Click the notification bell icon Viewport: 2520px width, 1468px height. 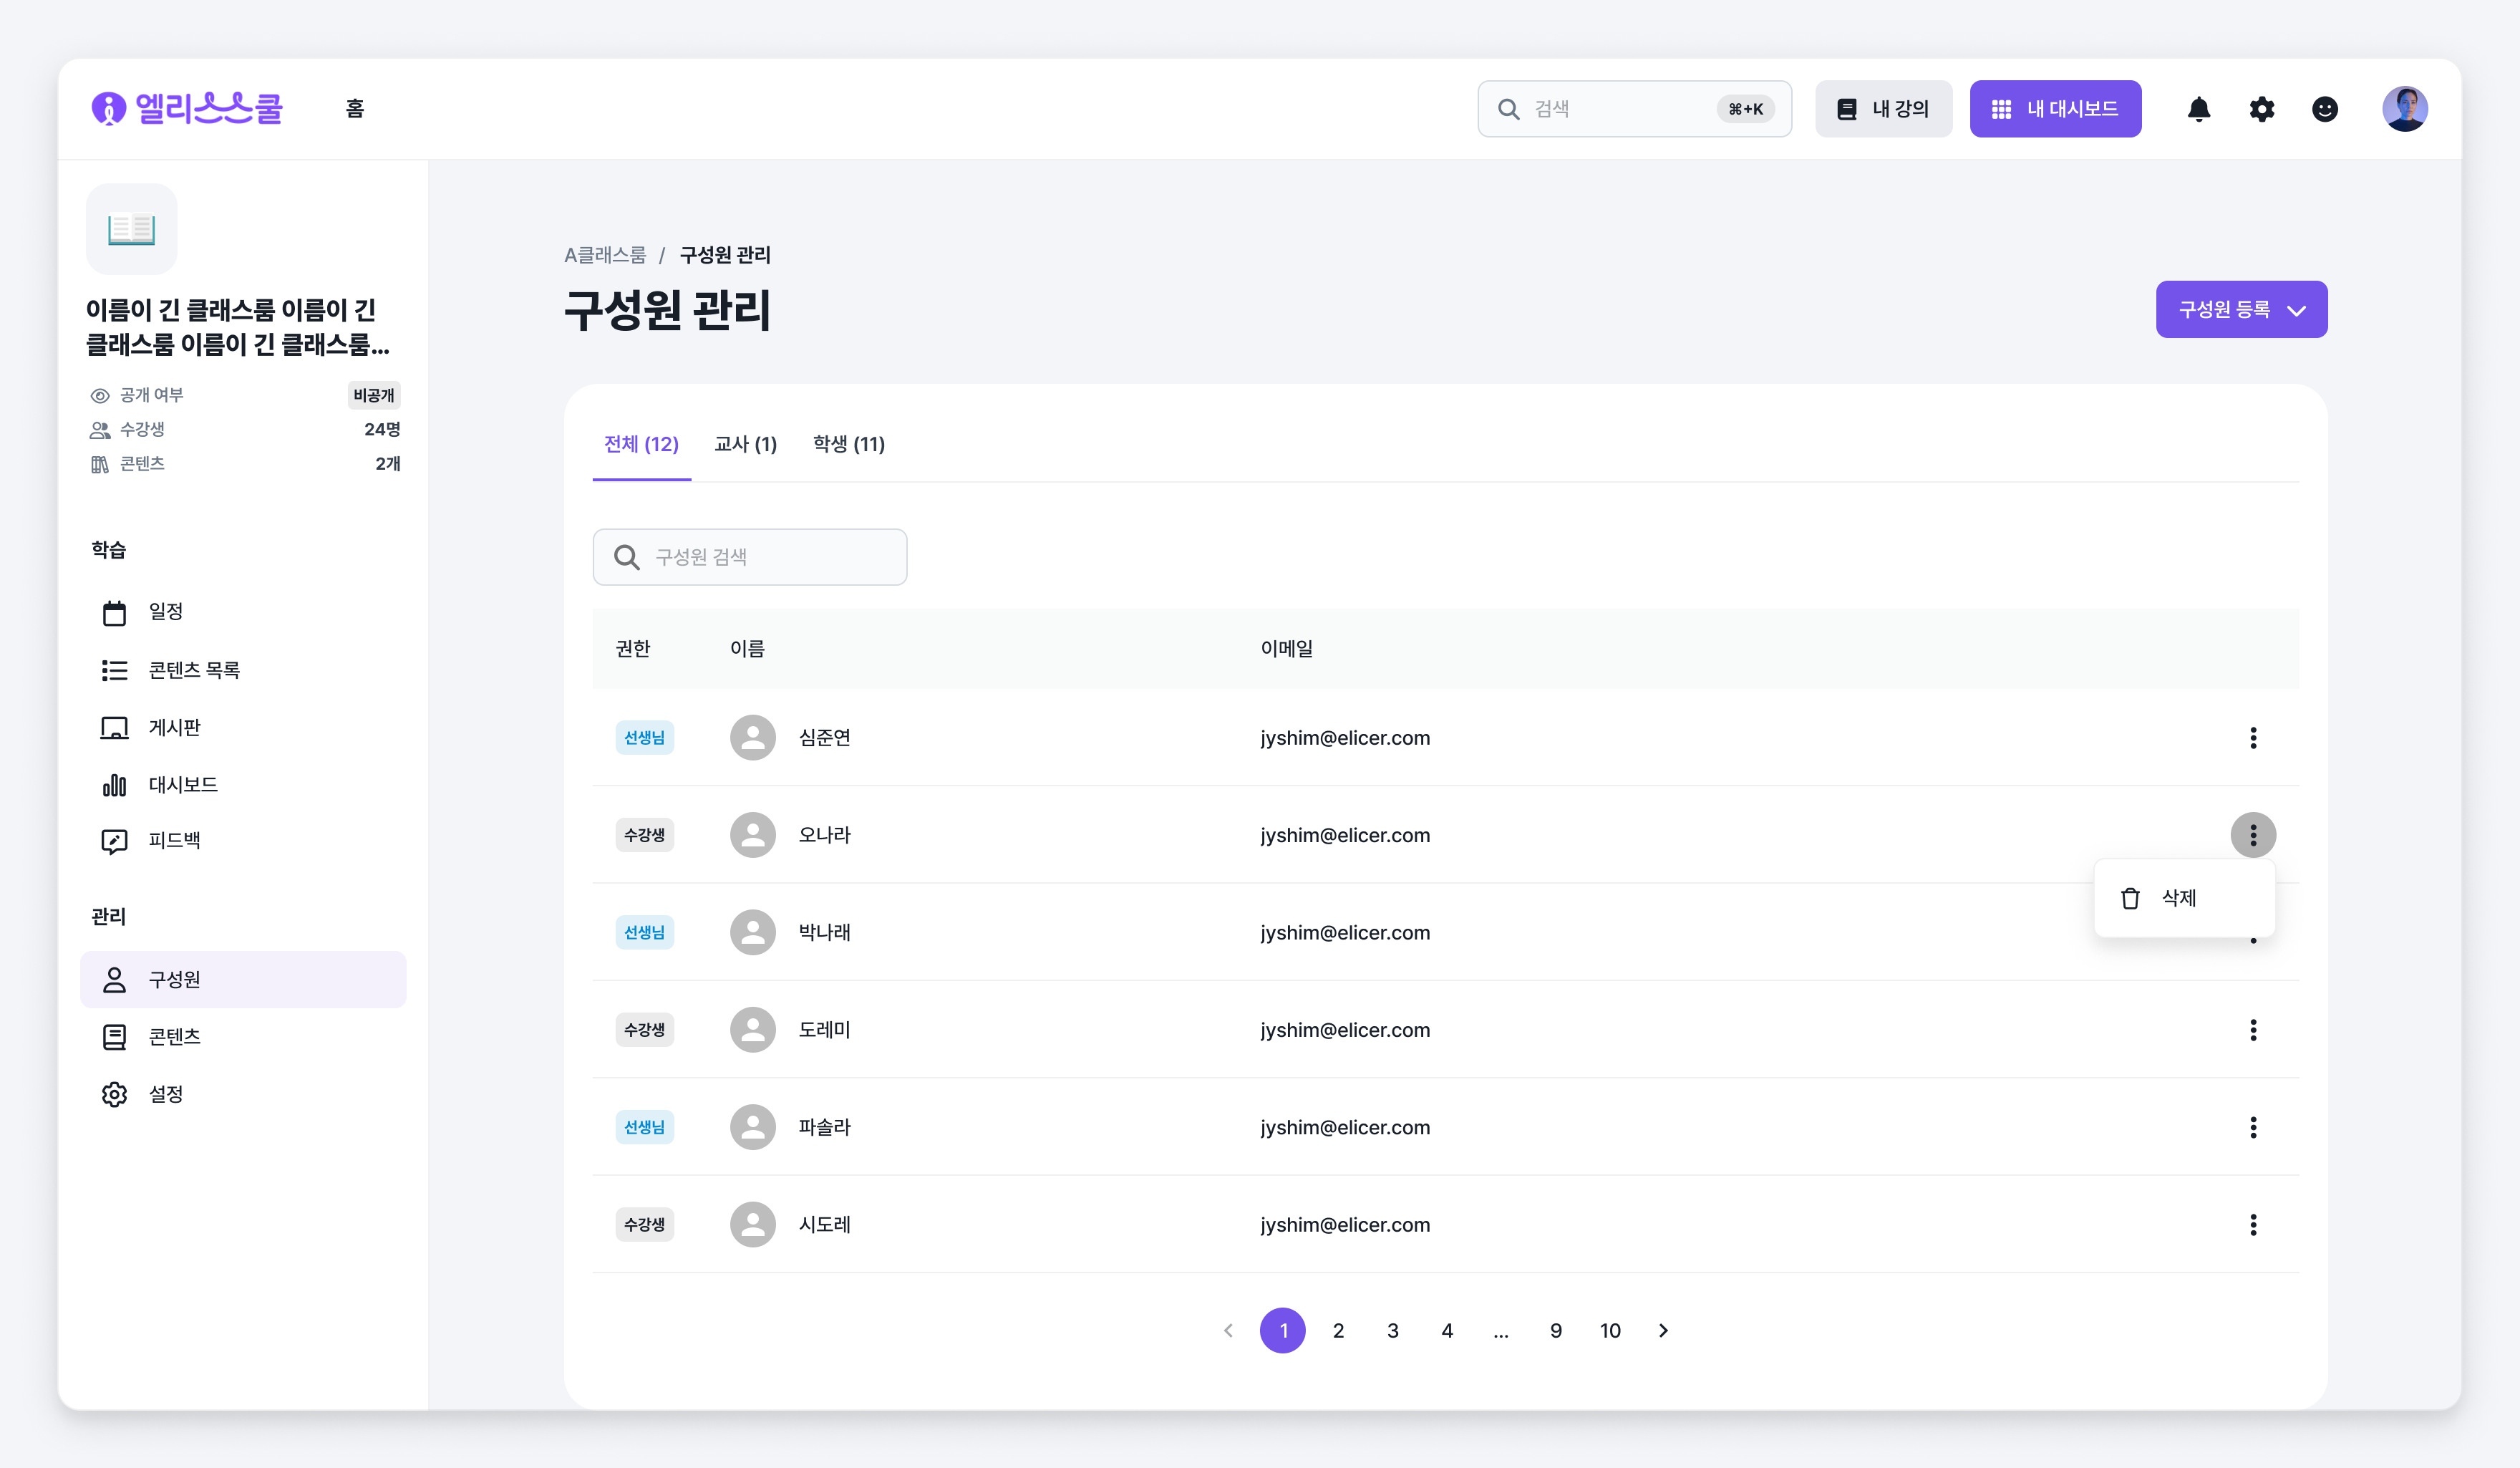2198,109
